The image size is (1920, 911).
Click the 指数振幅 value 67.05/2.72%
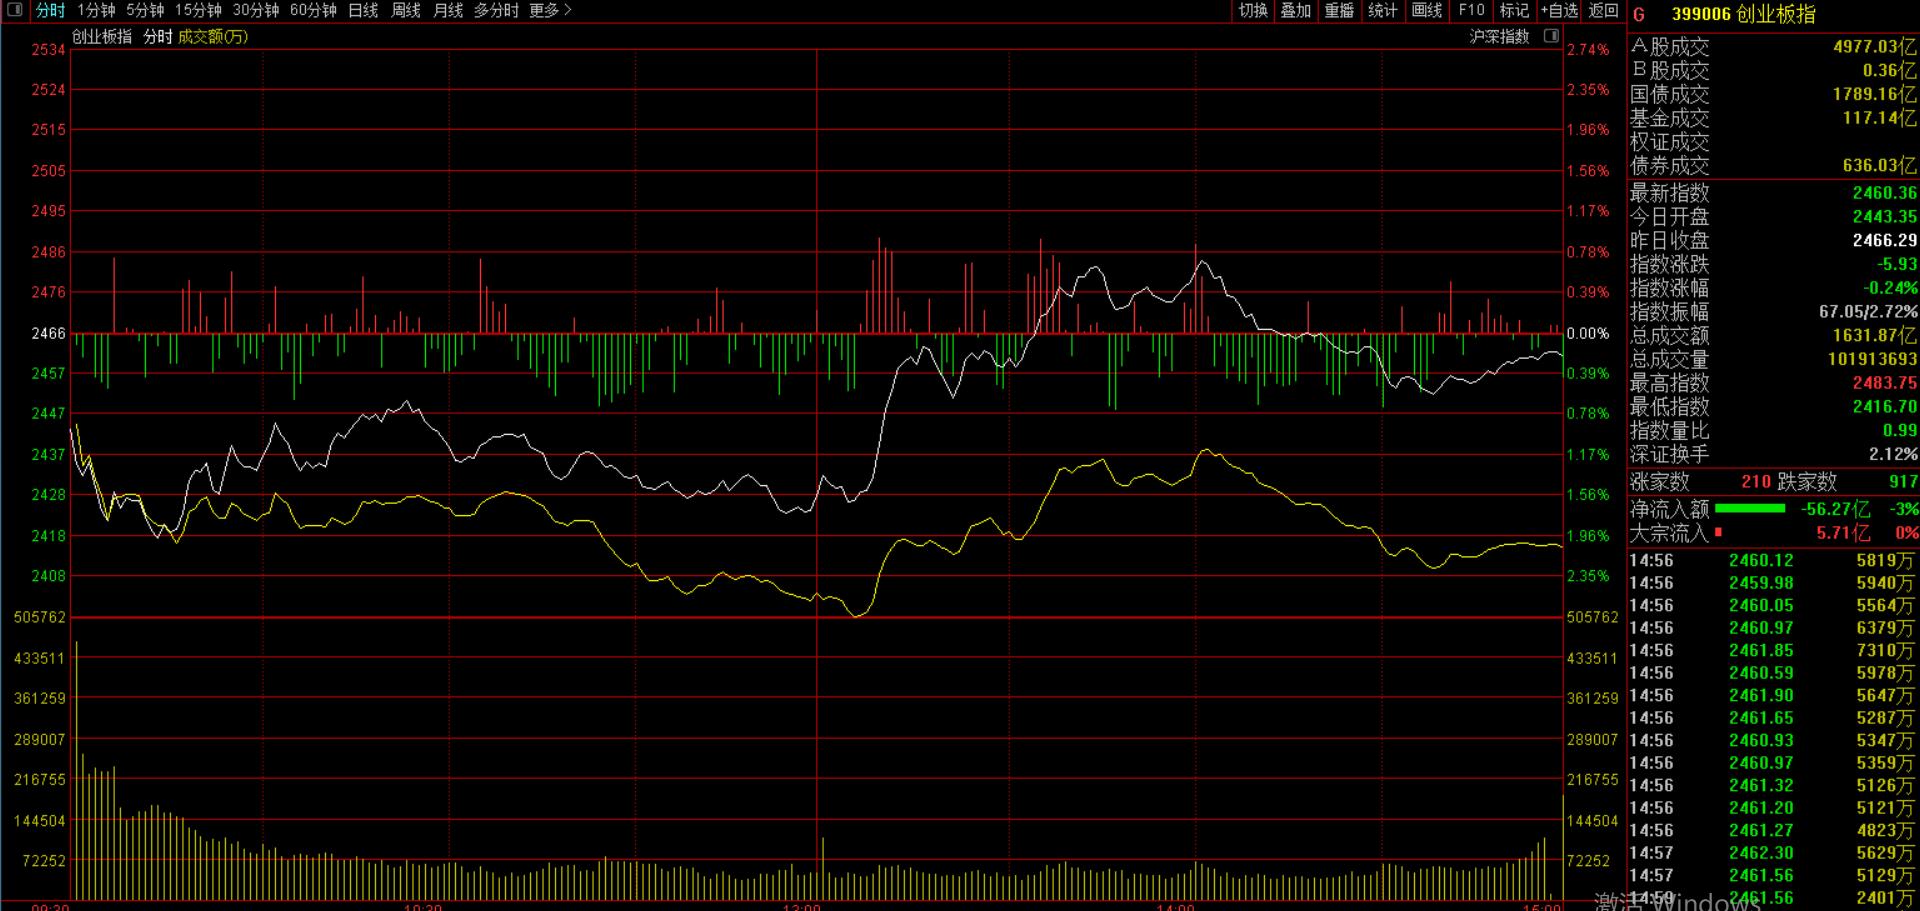(x=1868, y=312)
